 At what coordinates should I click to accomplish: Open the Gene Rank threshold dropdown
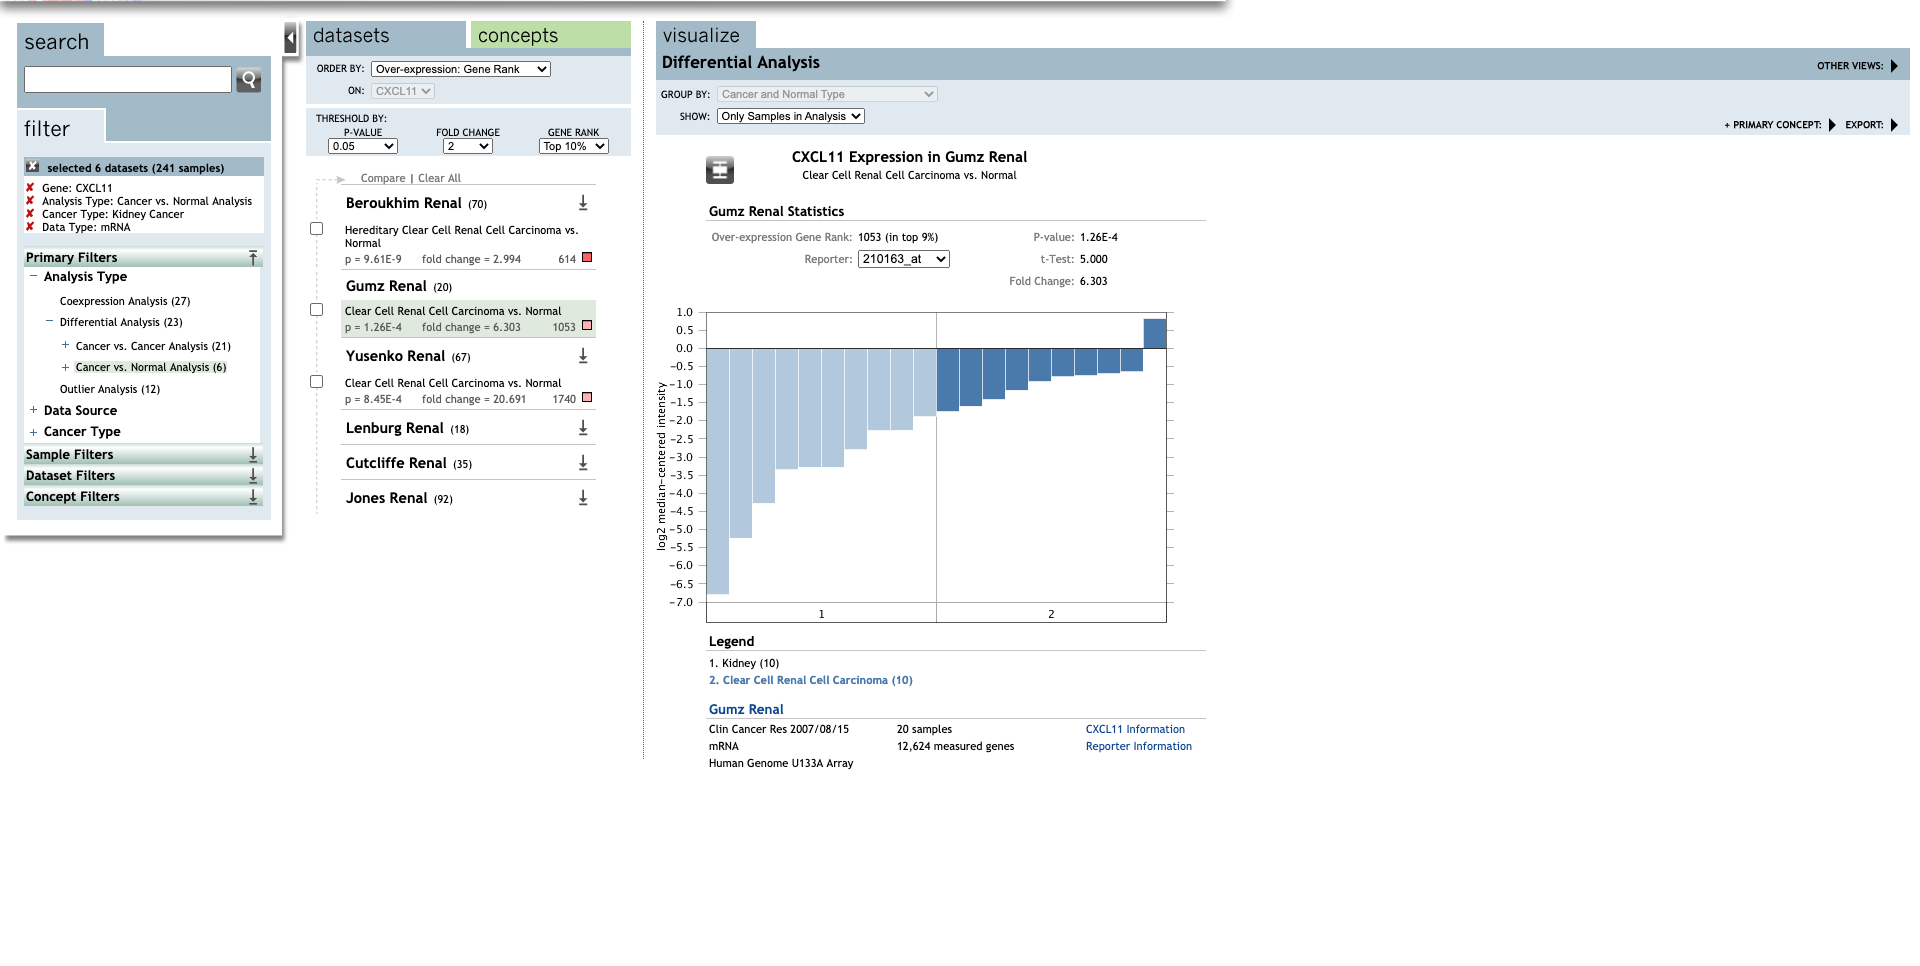[574, 146]
